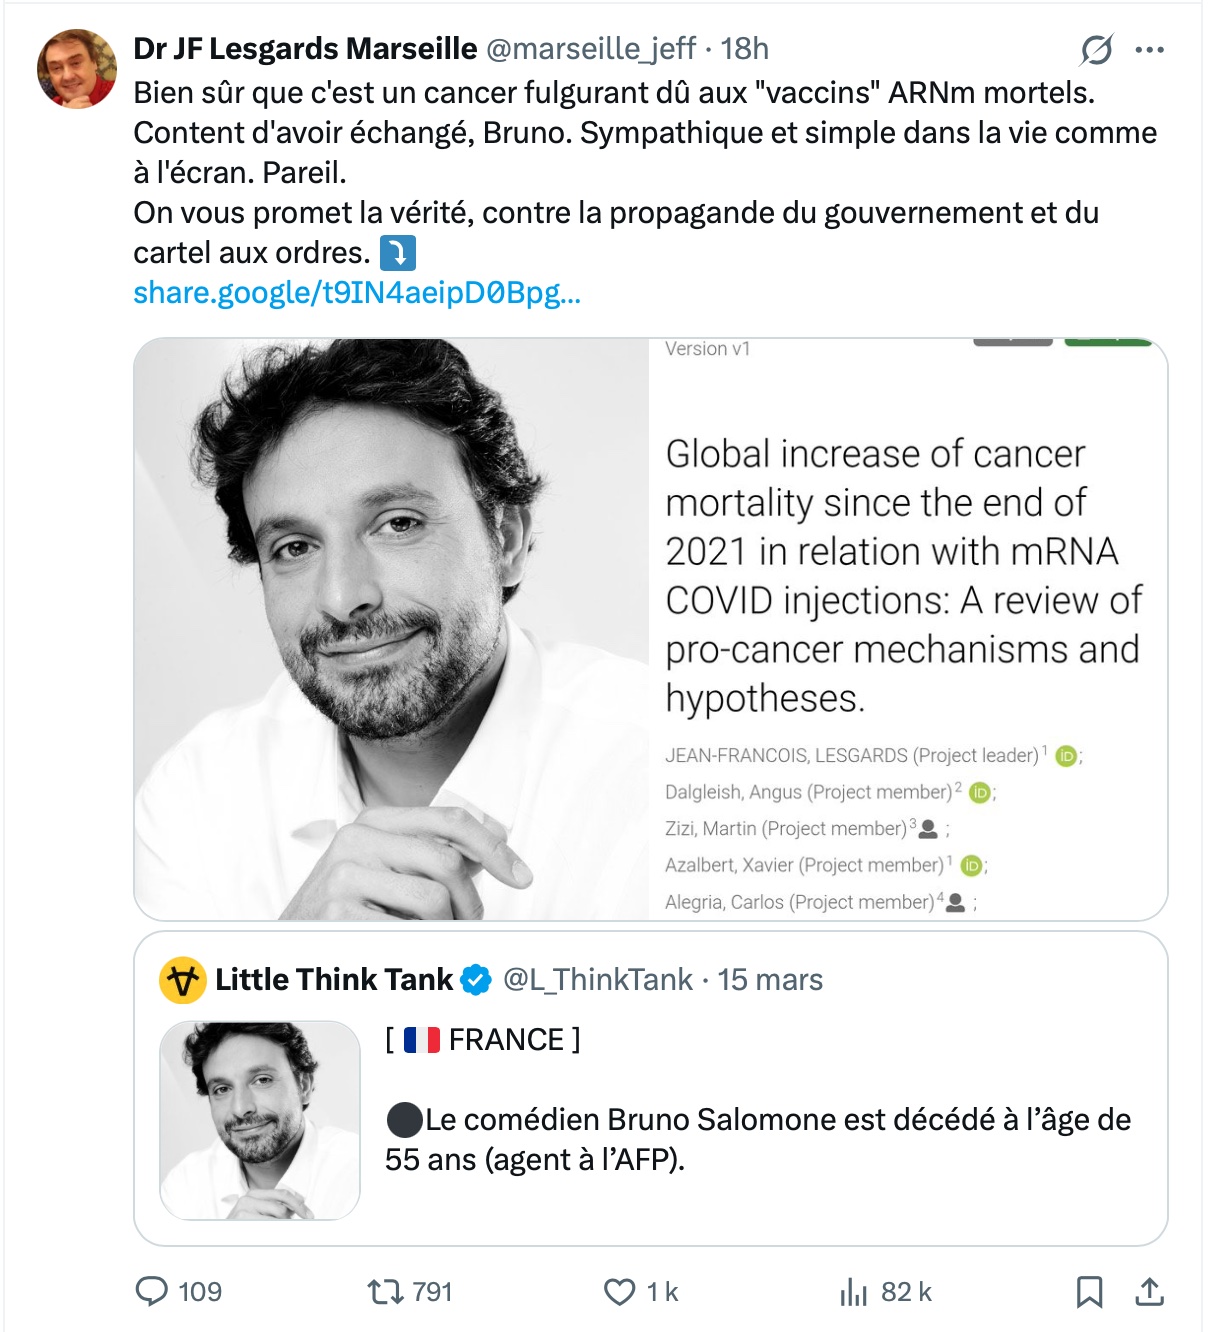
Task: Open the view analytics bar chart icon
Action: (853, 1292)
